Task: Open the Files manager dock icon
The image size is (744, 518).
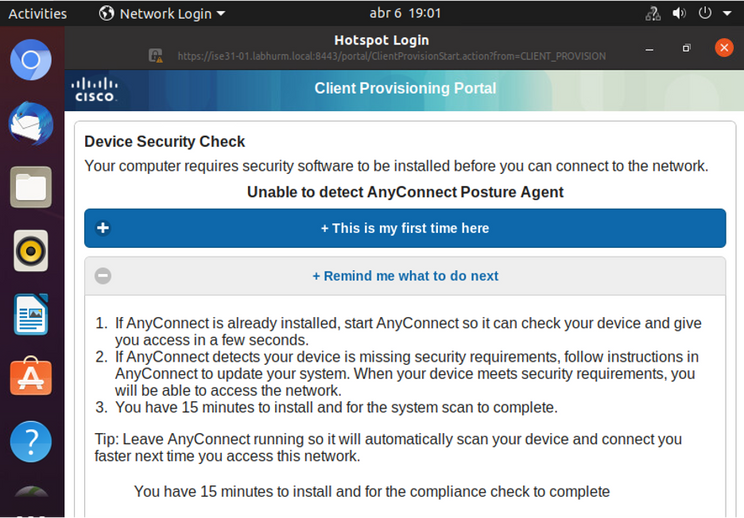Action: click(31, 187)
